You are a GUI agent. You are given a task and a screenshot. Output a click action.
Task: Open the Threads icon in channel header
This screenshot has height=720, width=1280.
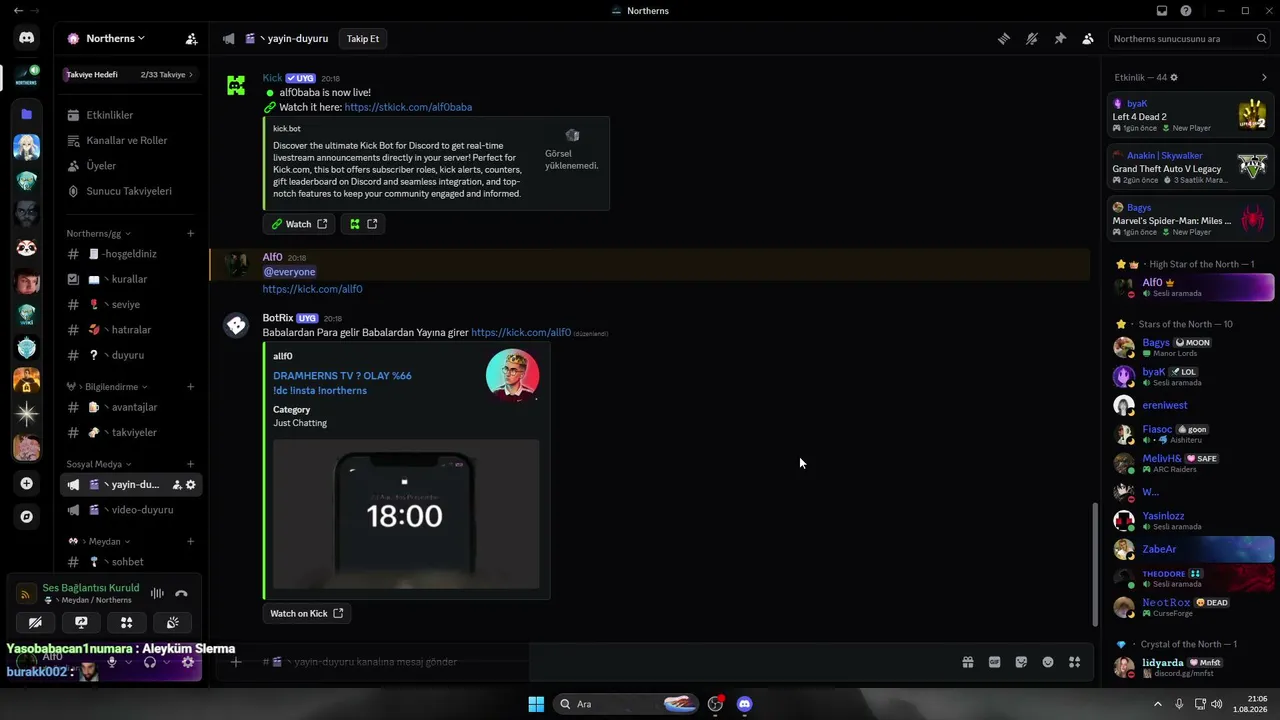(x=1004, y=39)
